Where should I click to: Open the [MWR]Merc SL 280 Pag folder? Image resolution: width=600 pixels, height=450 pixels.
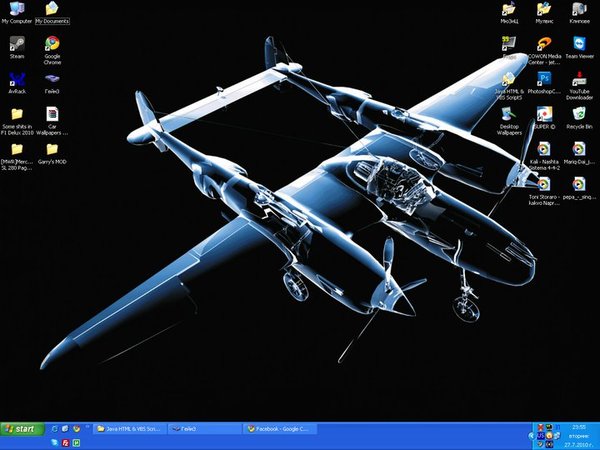pos(17,156)
